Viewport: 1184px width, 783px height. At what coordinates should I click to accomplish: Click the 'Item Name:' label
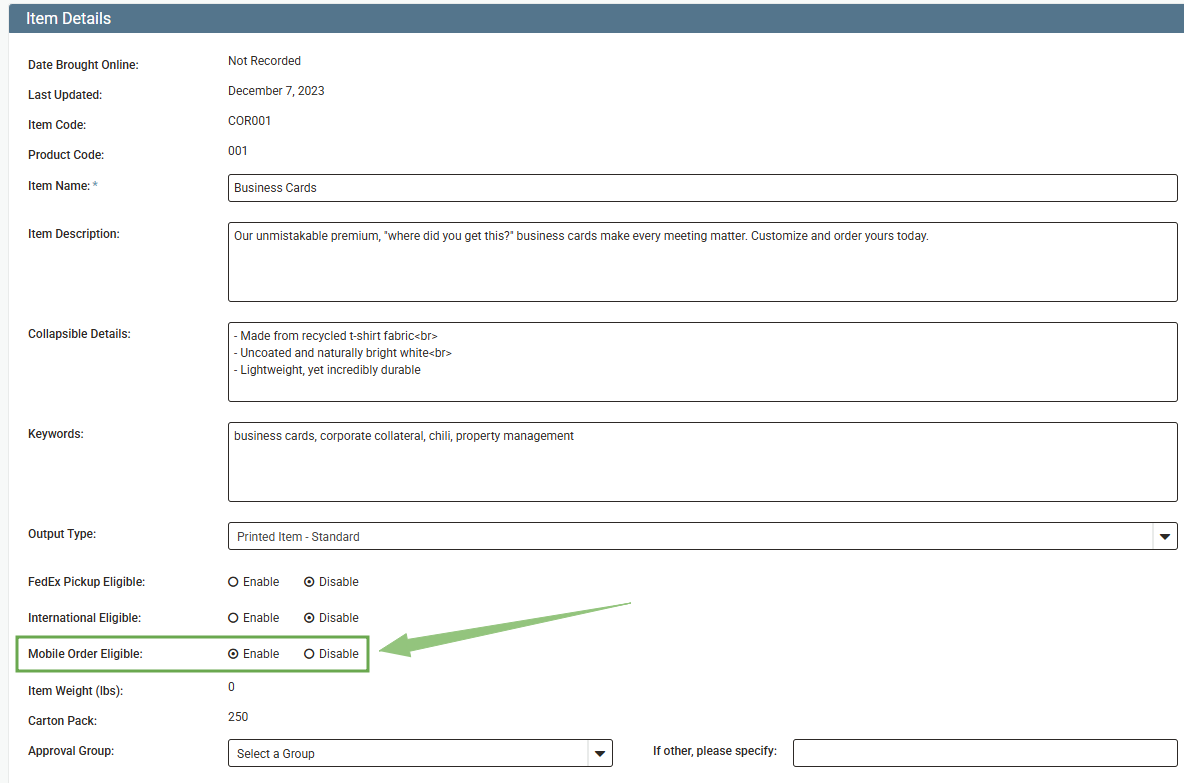(x=59, y=186)
